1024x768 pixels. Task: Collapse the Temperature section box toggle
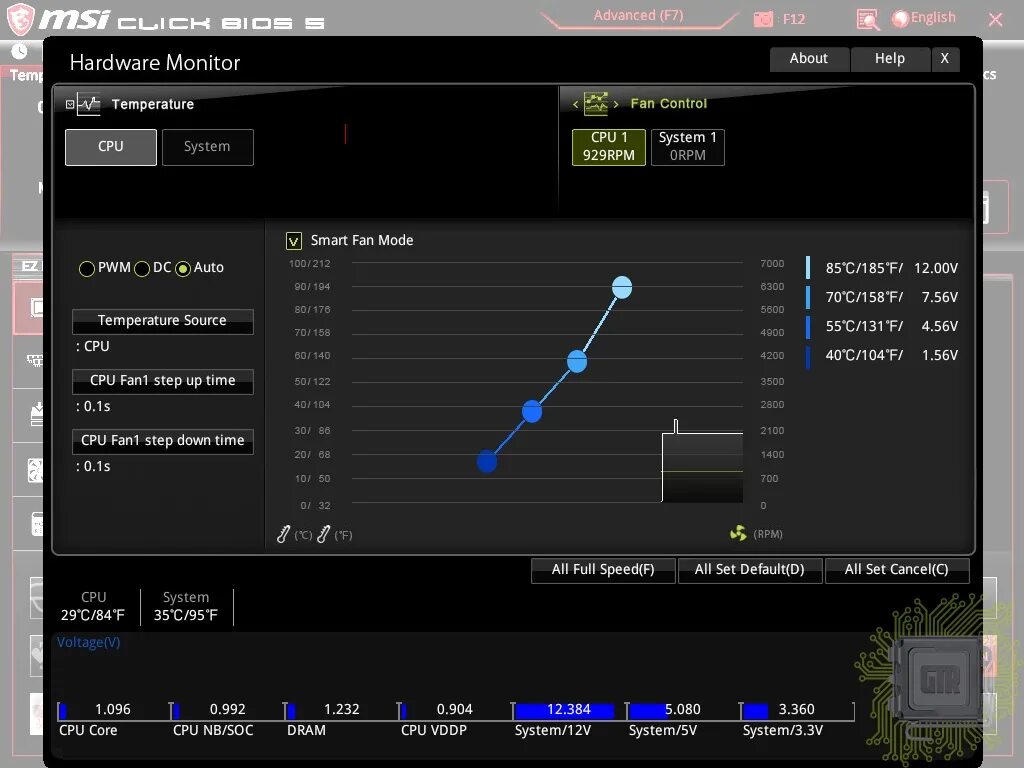point(70,104)
